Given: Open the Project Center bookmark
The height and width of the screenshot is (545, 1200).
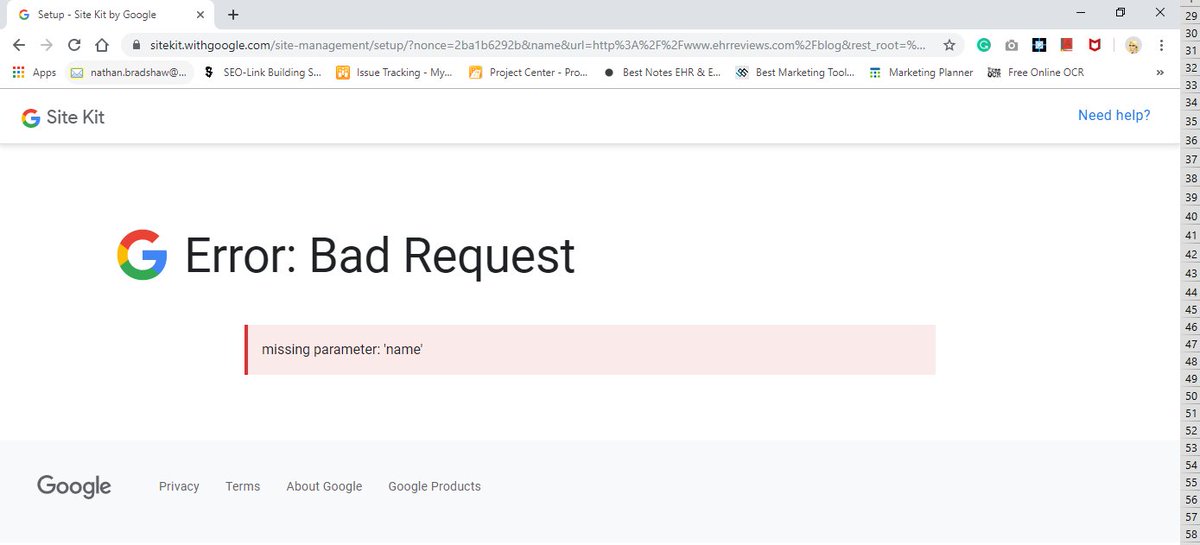Looking at the screenshot, I should click(x=528, y=72).
